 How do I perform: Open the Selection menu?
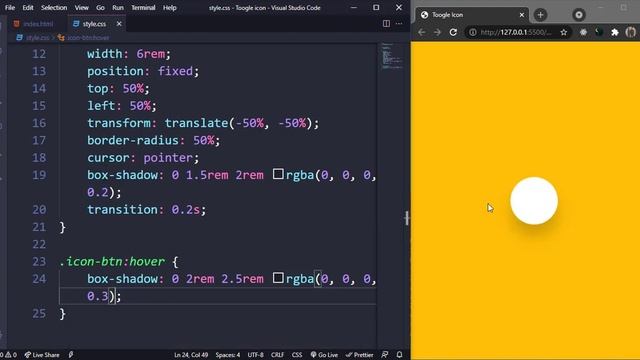point(54,8)
